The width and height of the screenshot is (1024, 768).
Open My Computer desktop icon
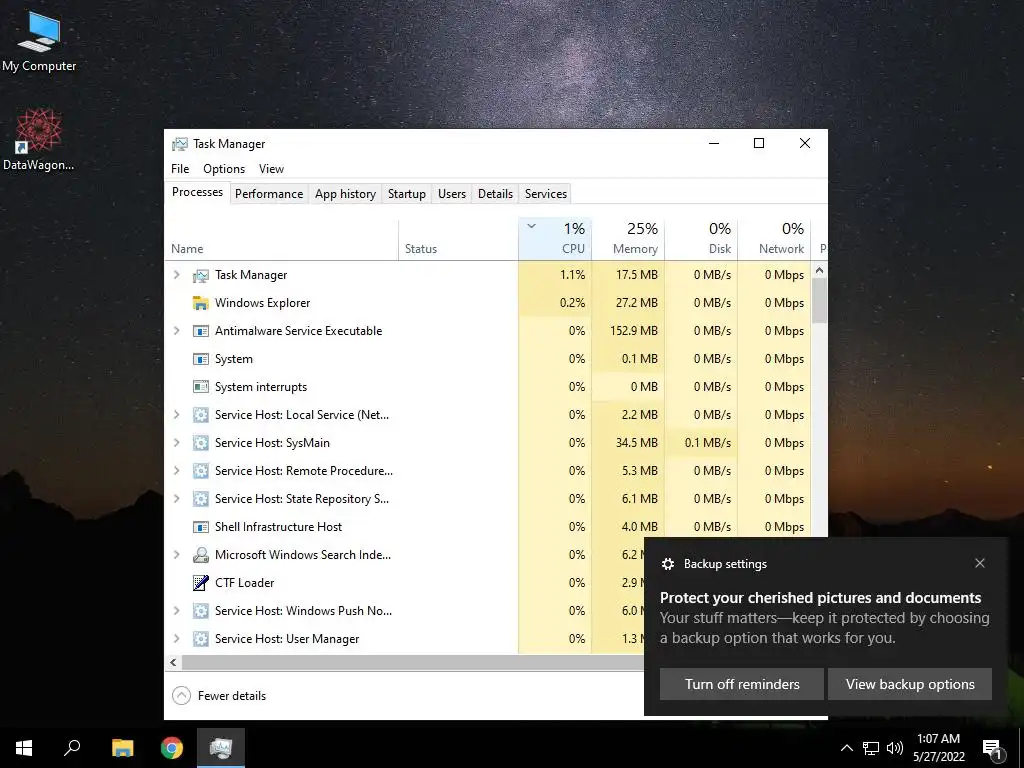tap(39, 40)
